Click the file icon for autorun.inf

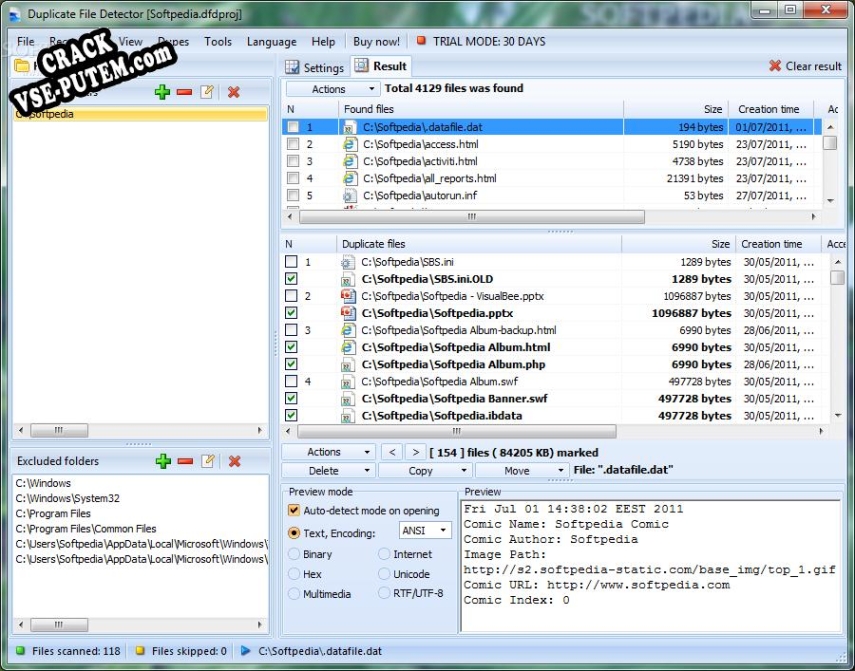point(350,196)
